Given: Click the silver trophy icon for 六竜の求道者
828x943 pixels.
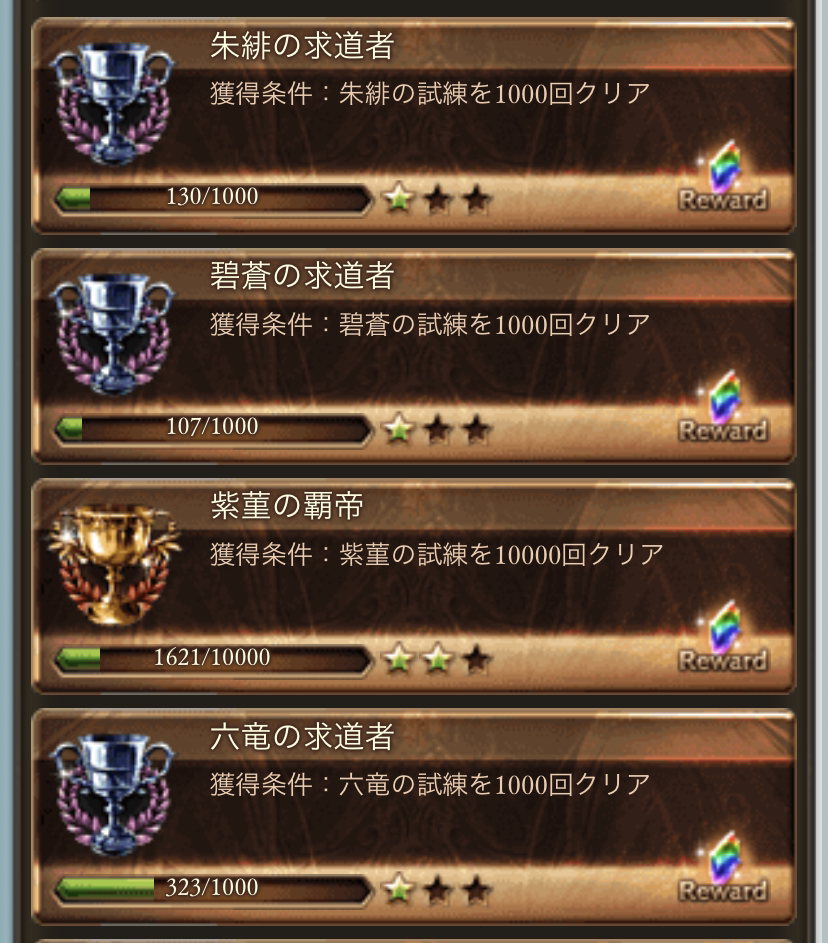Looking at the screenshot, I should click(112, 794).
